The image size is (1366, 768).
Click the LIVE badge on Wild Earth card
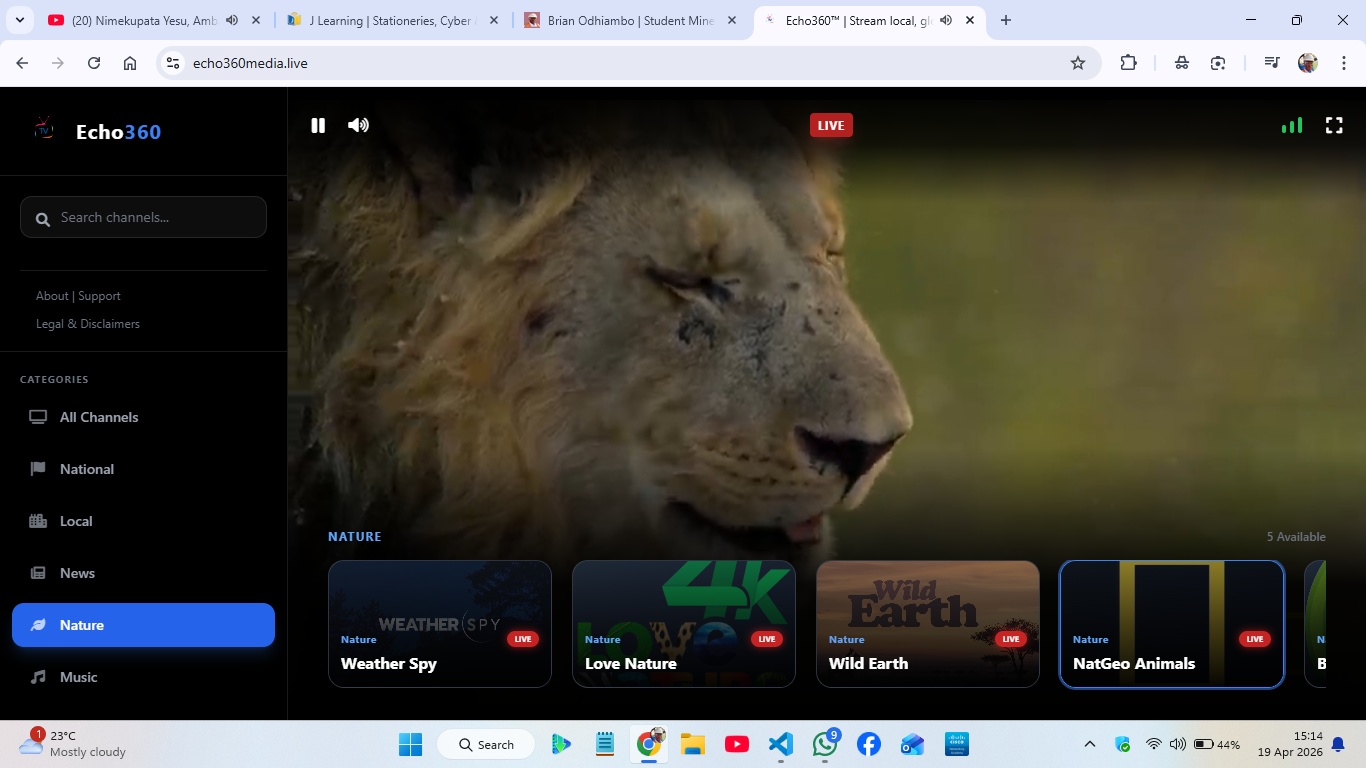pyautogui.click(x=1011, y=639)
